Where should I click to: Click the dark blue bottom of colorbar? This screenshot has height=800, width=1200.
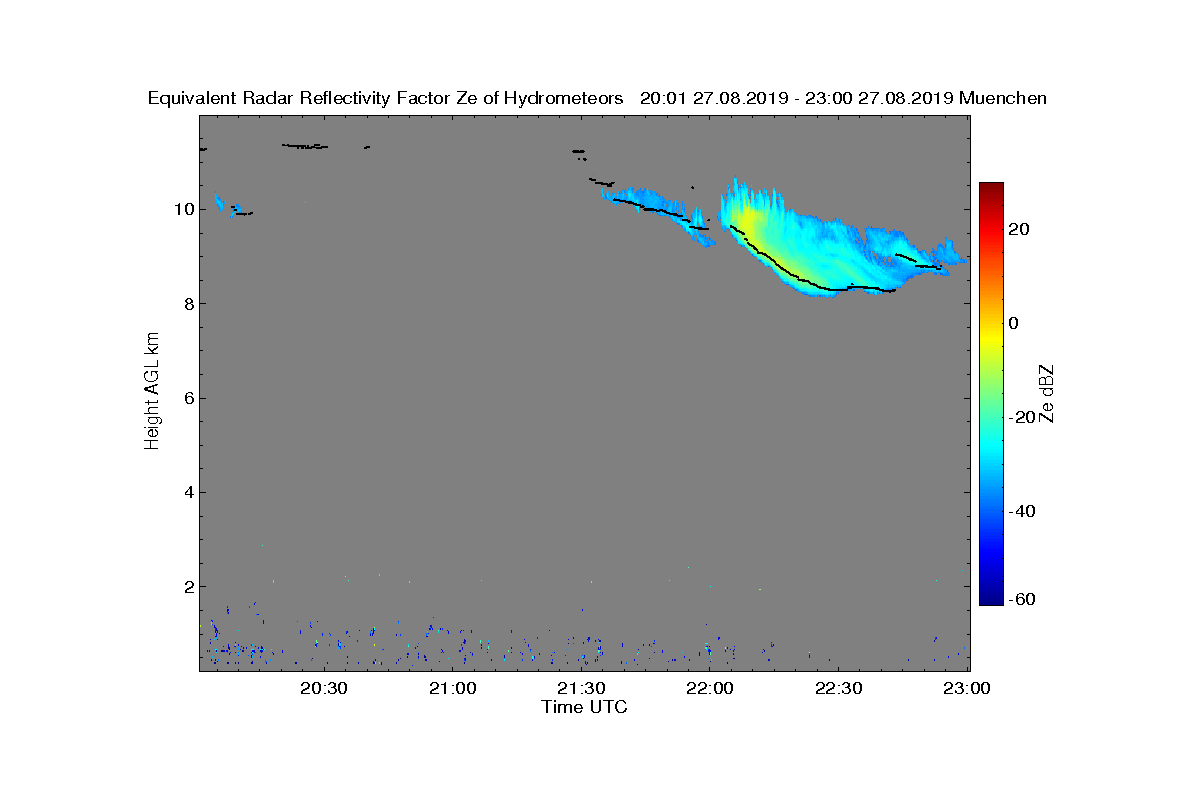pyautogui.click(x=991, y=598)
